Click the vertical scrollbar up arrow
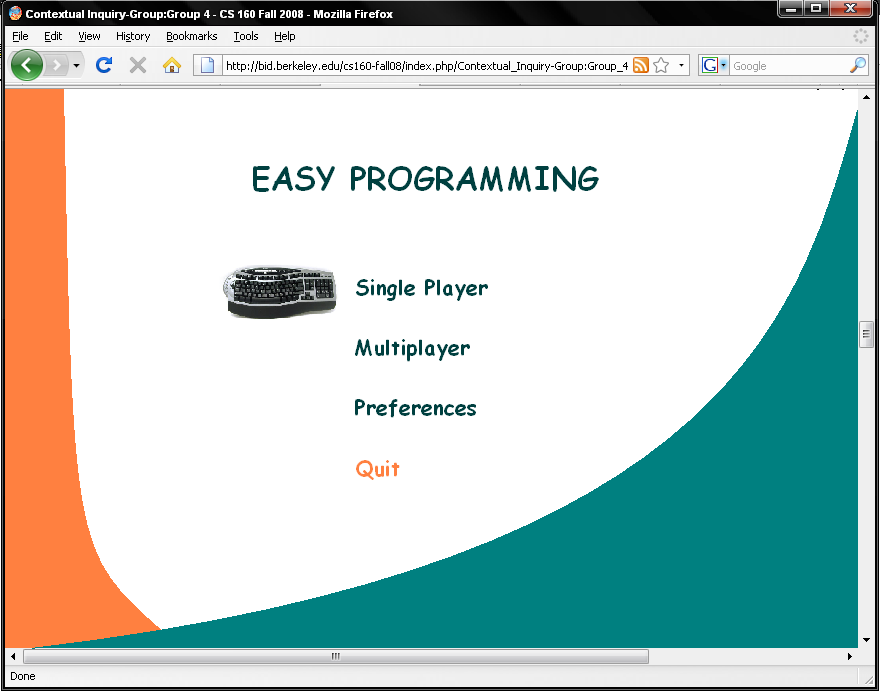Screen dimensions: 882x692 coord(866,97)
